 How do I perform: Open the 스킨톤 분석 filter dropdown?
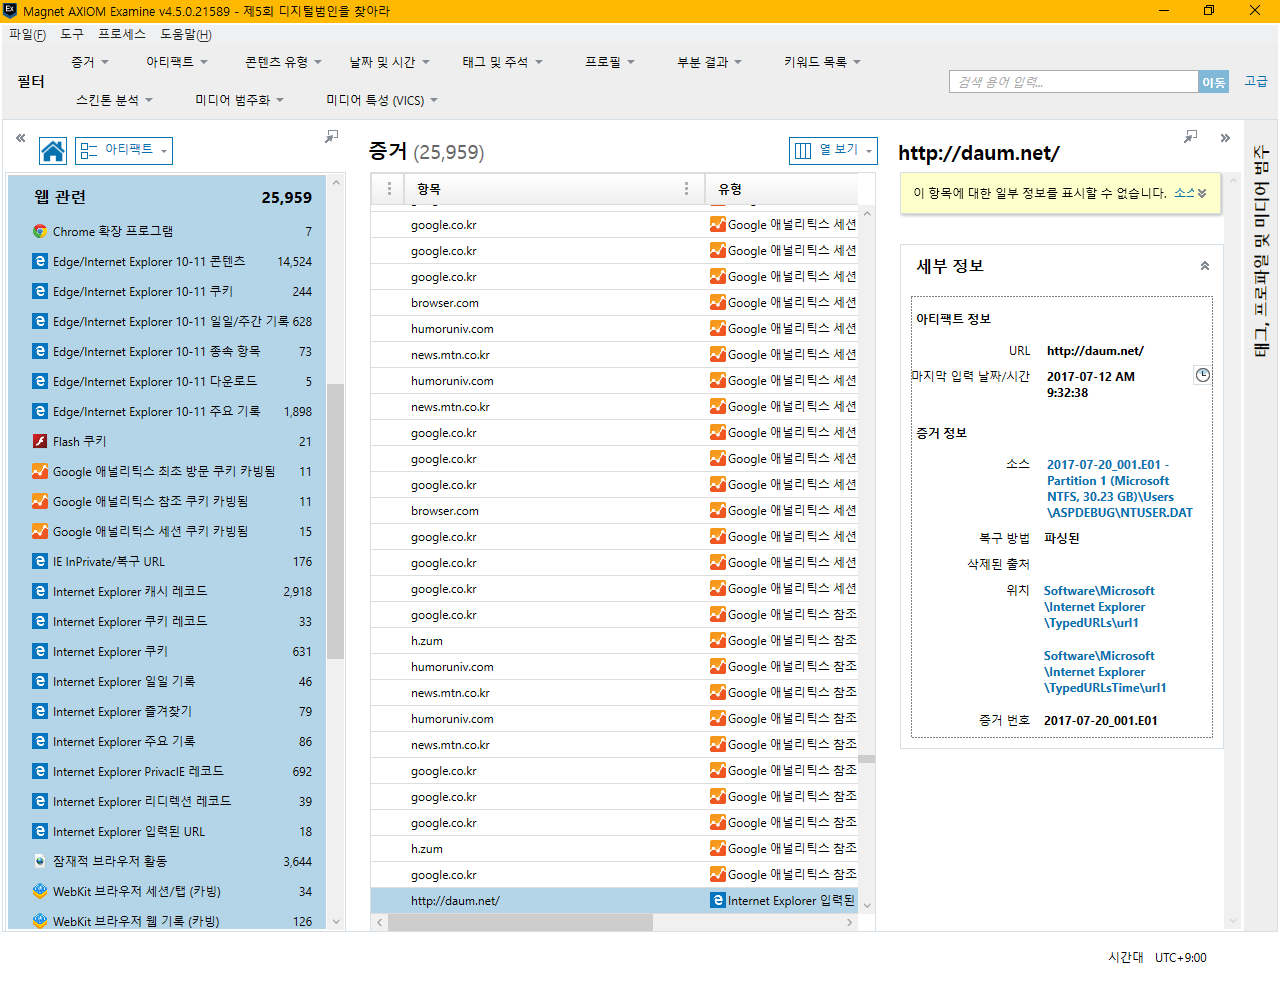tap(114, 100)
